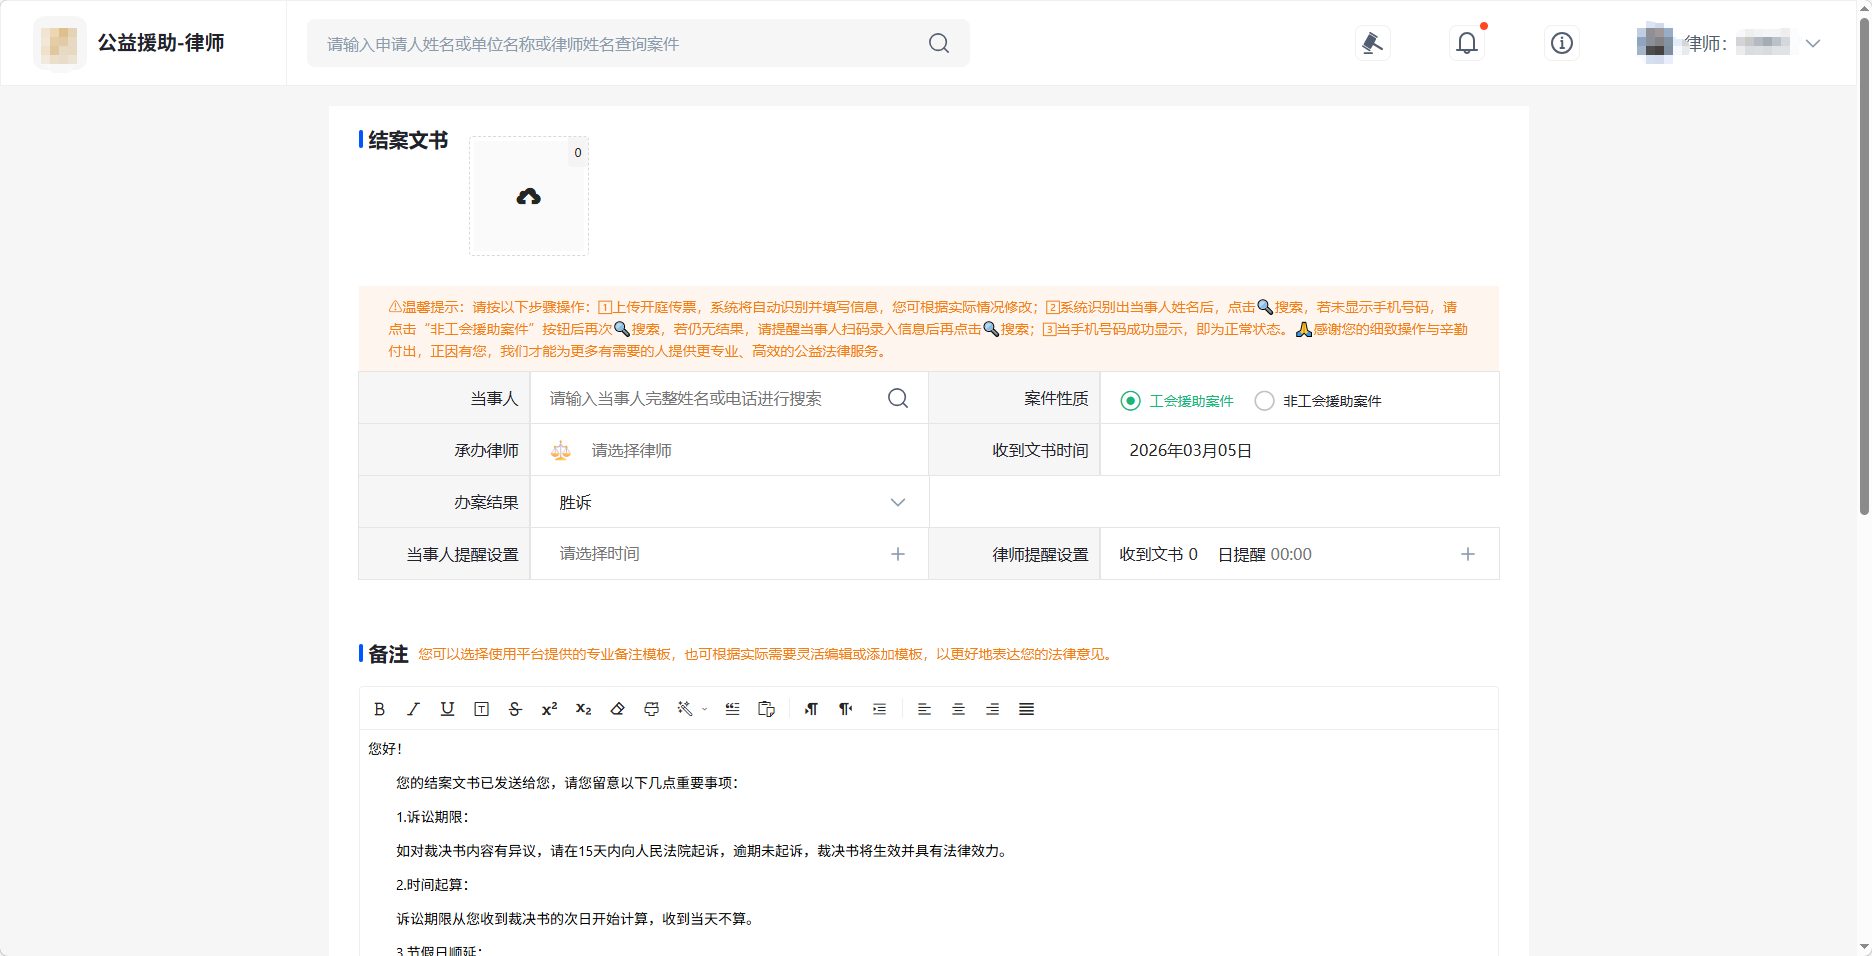Click the 当事人 search magnifier
The image size is (1872, 956).
[897, 398]
